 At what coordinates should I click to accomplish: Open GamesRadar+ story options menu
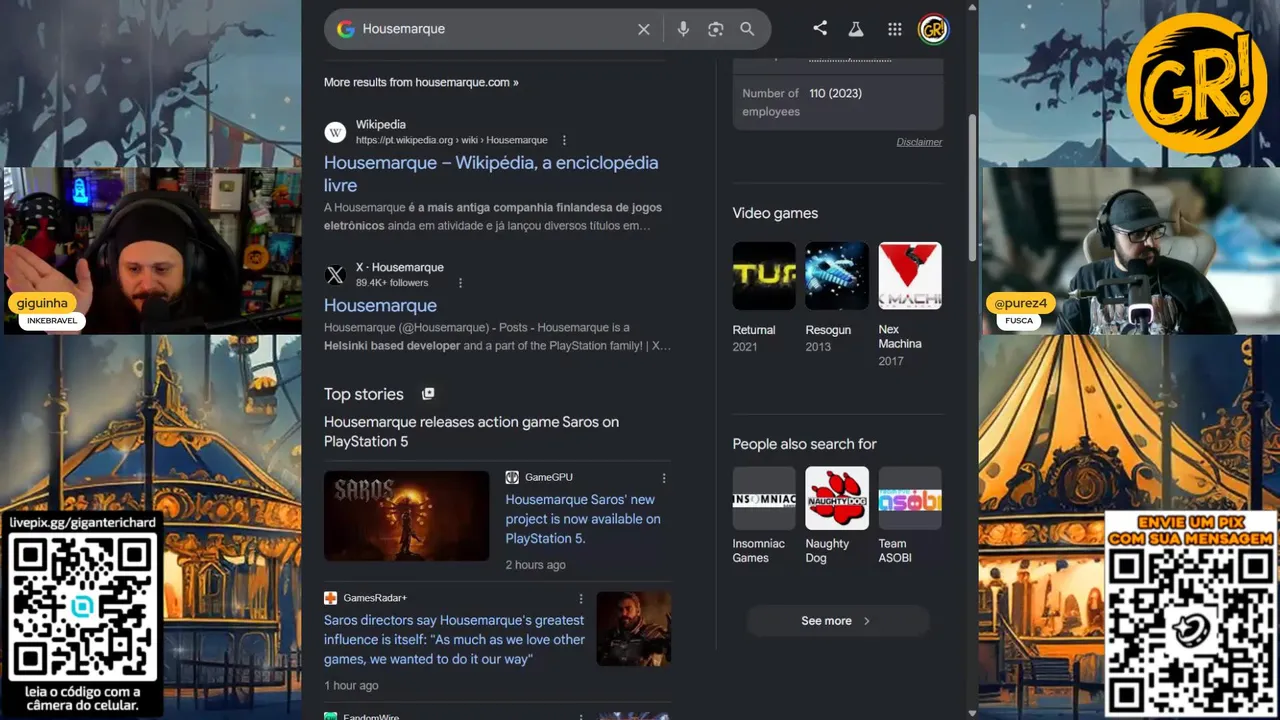580,599
